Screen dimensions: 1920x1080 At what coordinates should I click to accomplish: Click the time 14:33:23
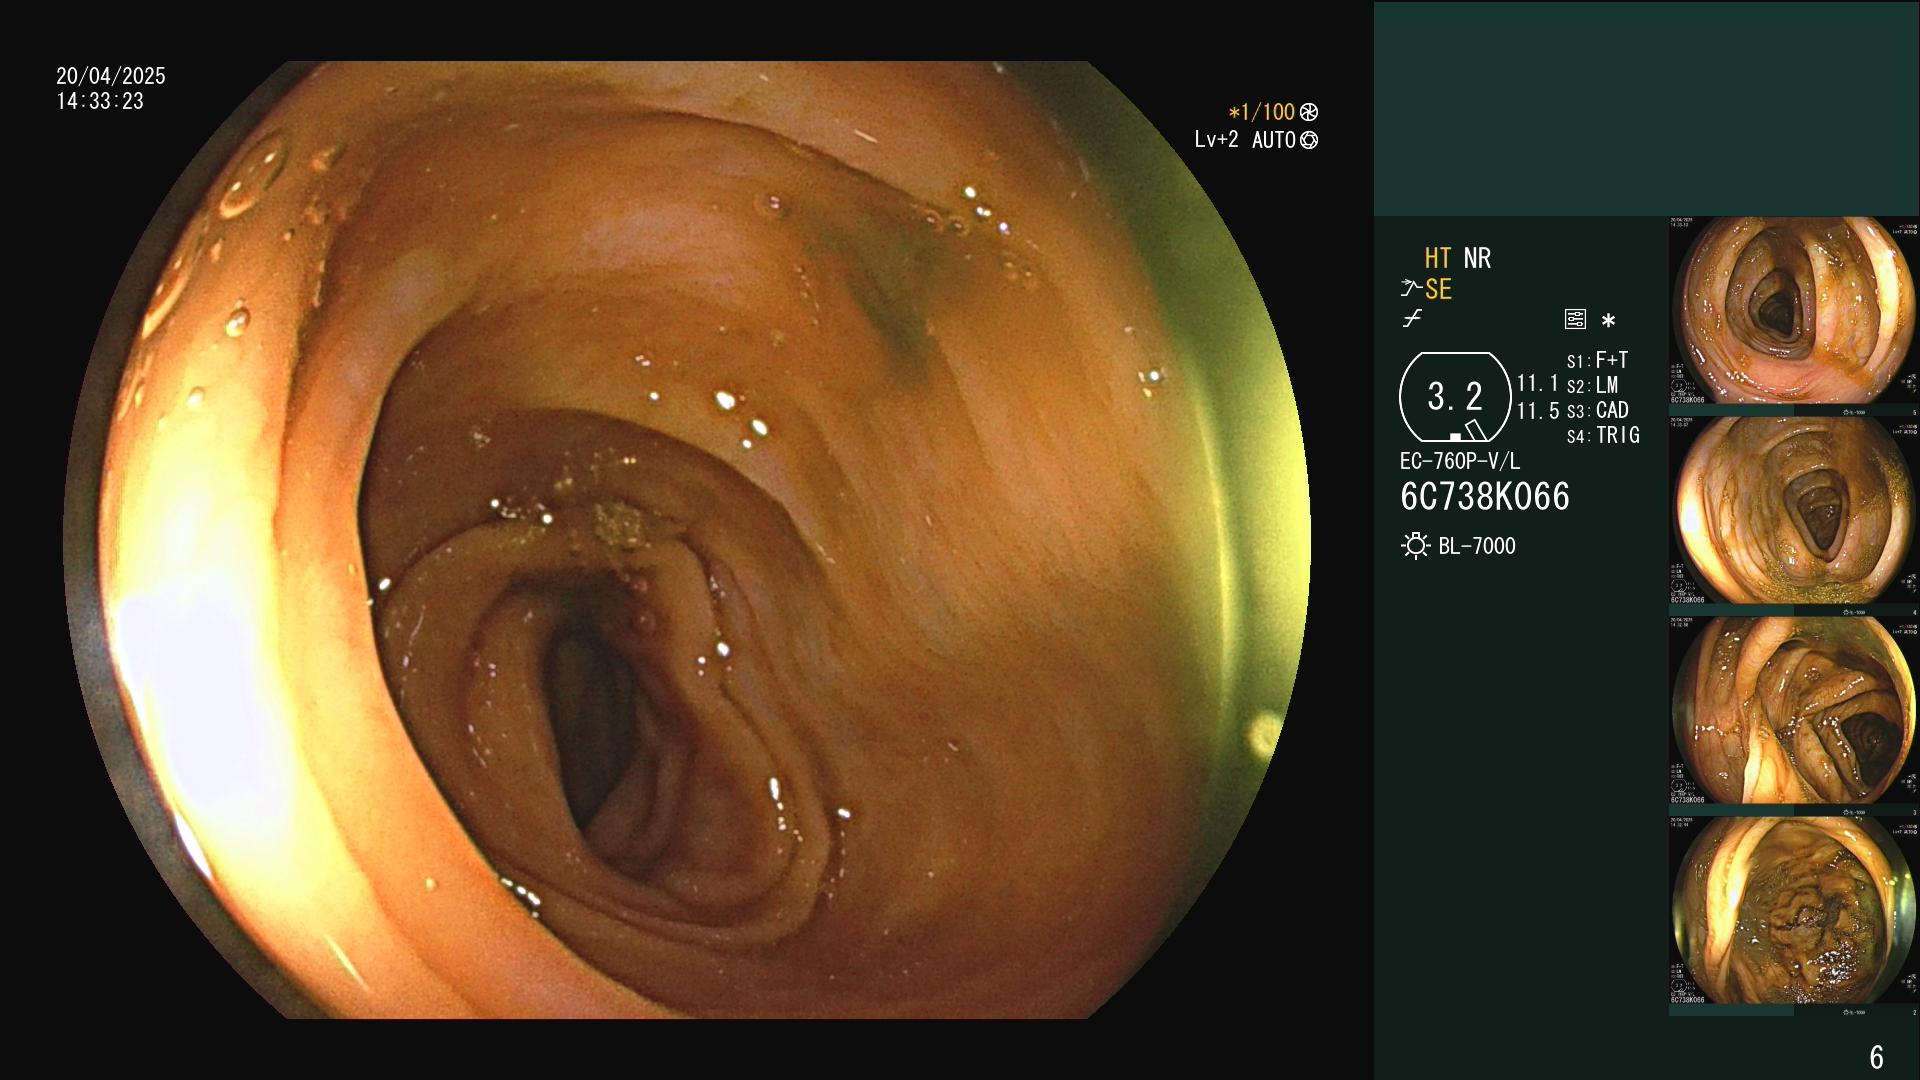100,101
